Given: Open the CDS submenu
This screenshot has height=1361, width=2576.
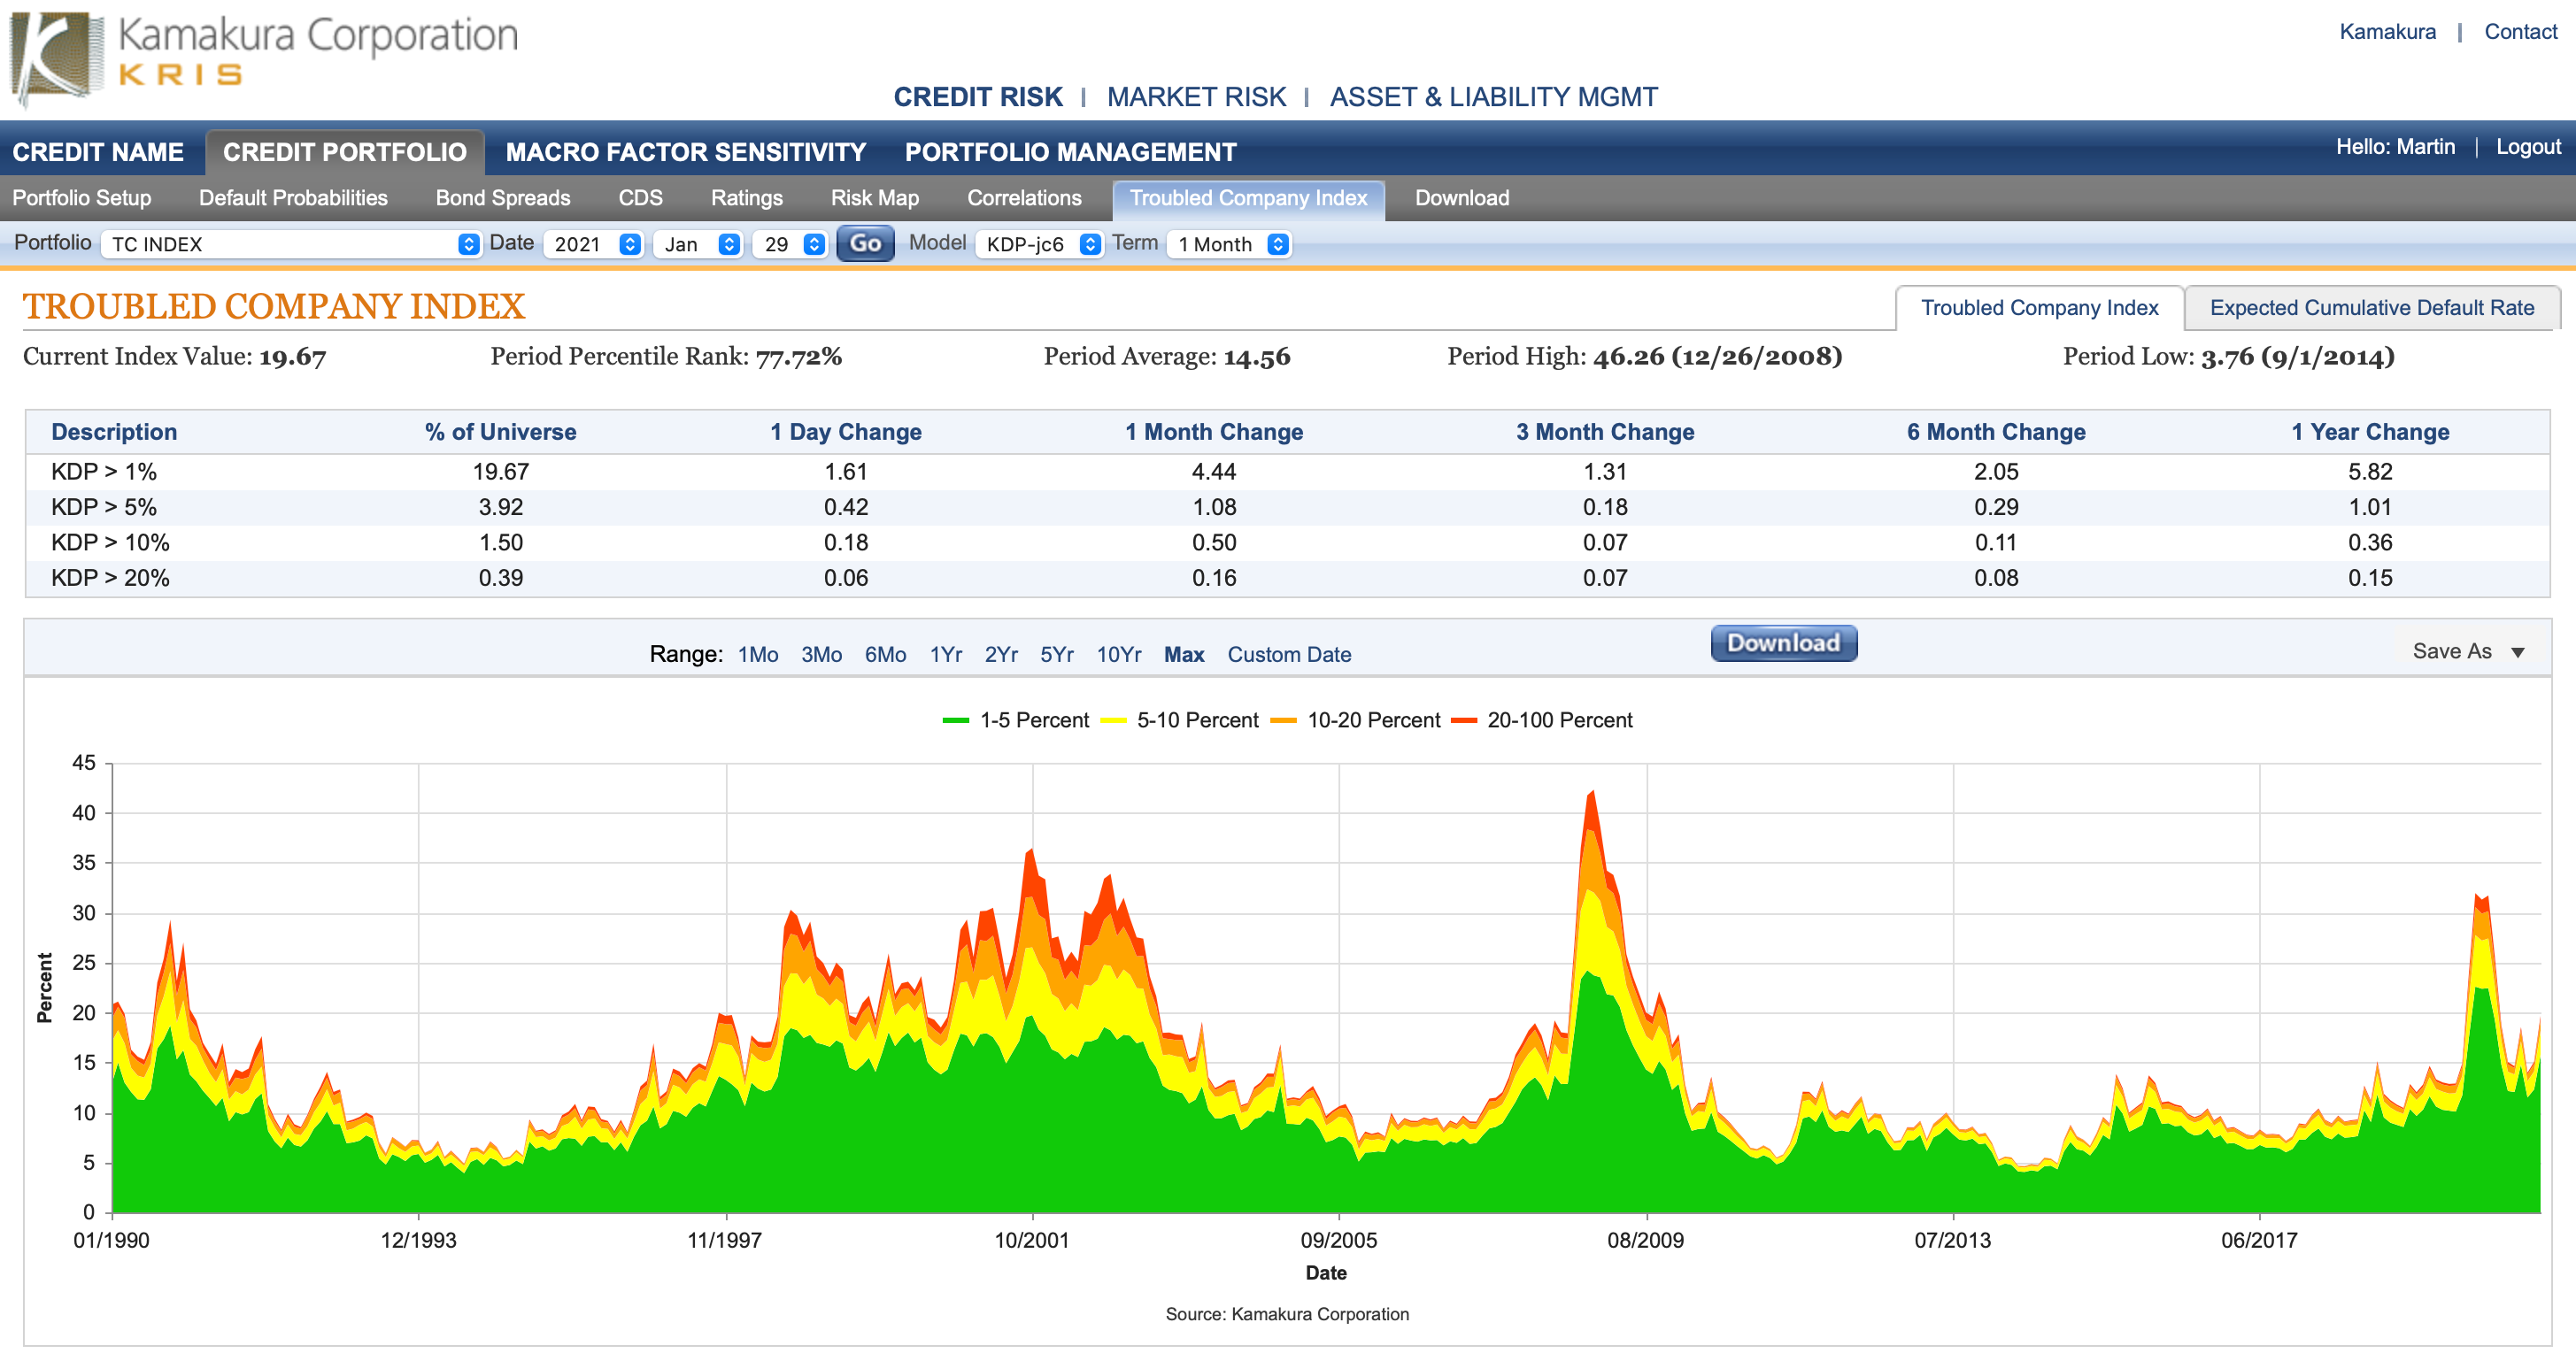Looking at the screenshot, I should click(x=640, y=198).
